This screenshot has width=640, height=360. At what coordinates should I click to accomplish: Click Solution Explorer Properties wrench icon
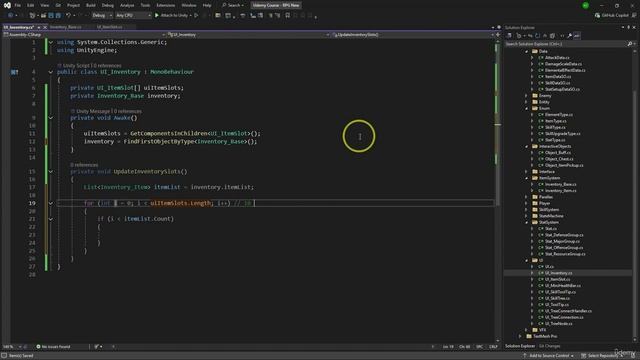(x=569, y=36)
